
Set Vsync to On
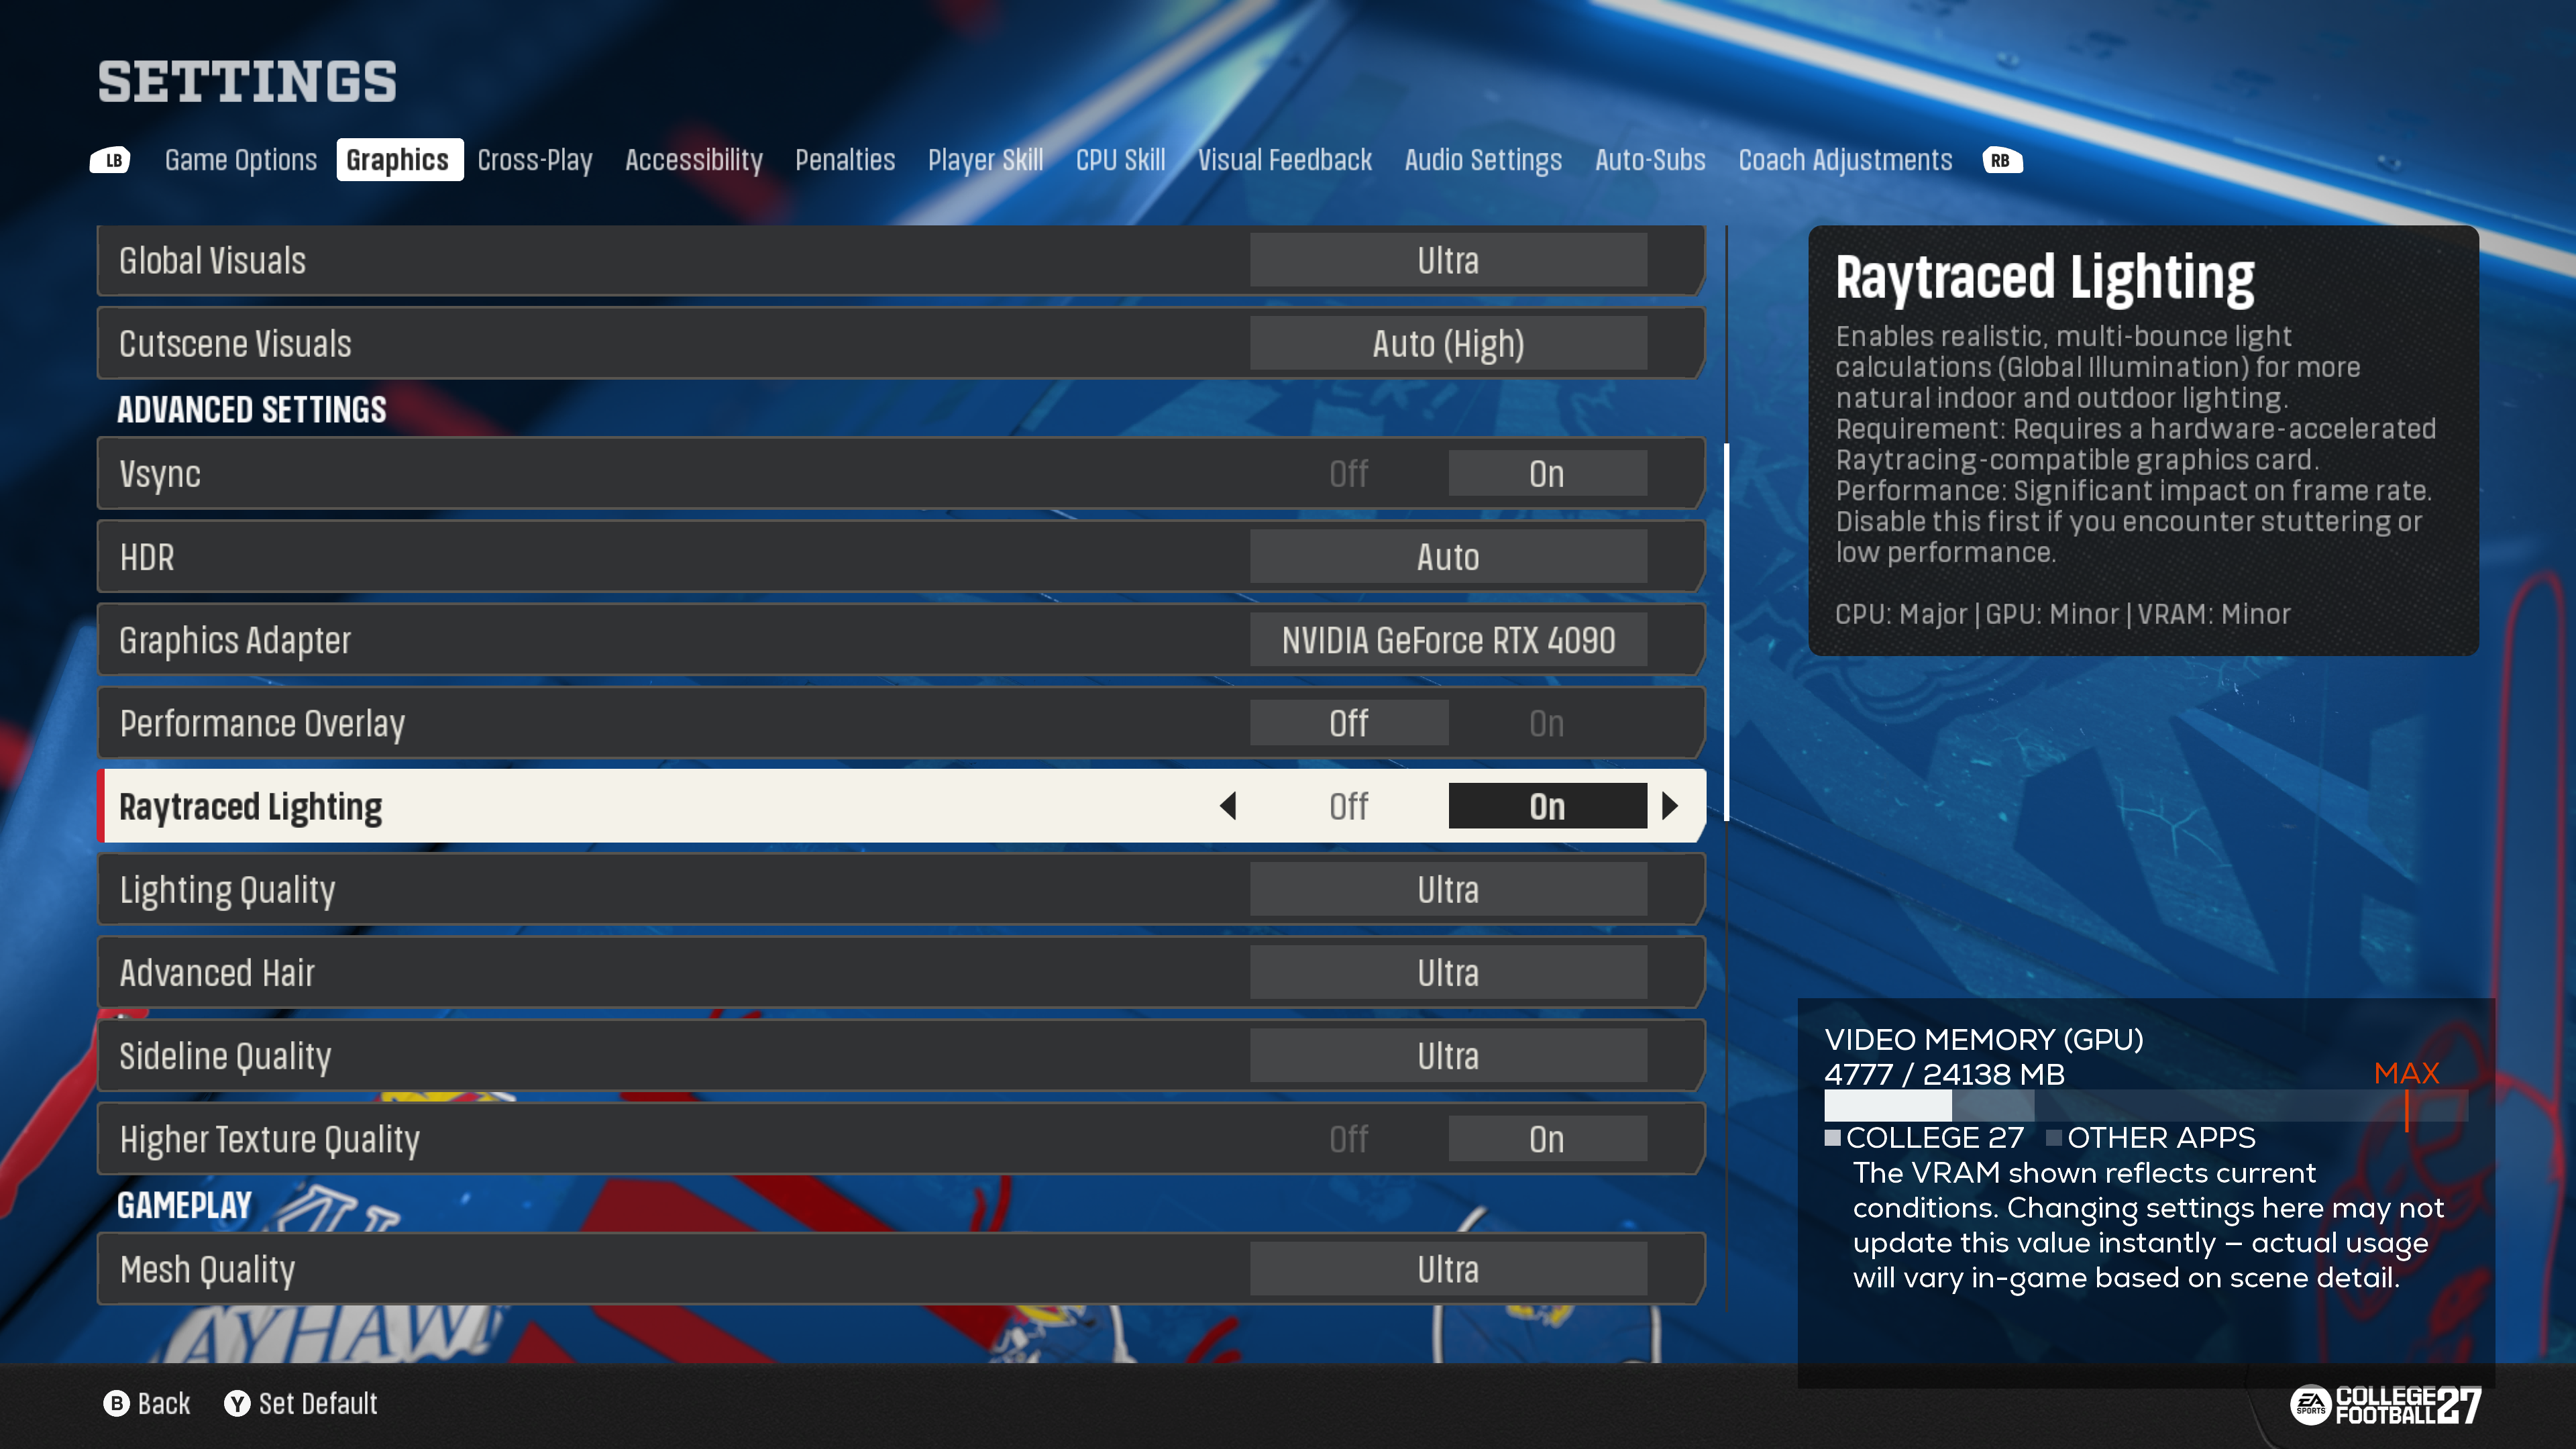pos(1547,474)
